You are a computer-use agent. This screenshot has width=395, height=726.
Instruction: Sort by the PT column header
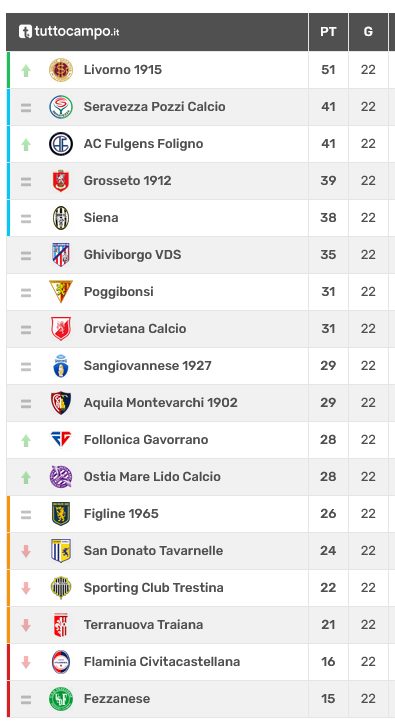[328, 32]
